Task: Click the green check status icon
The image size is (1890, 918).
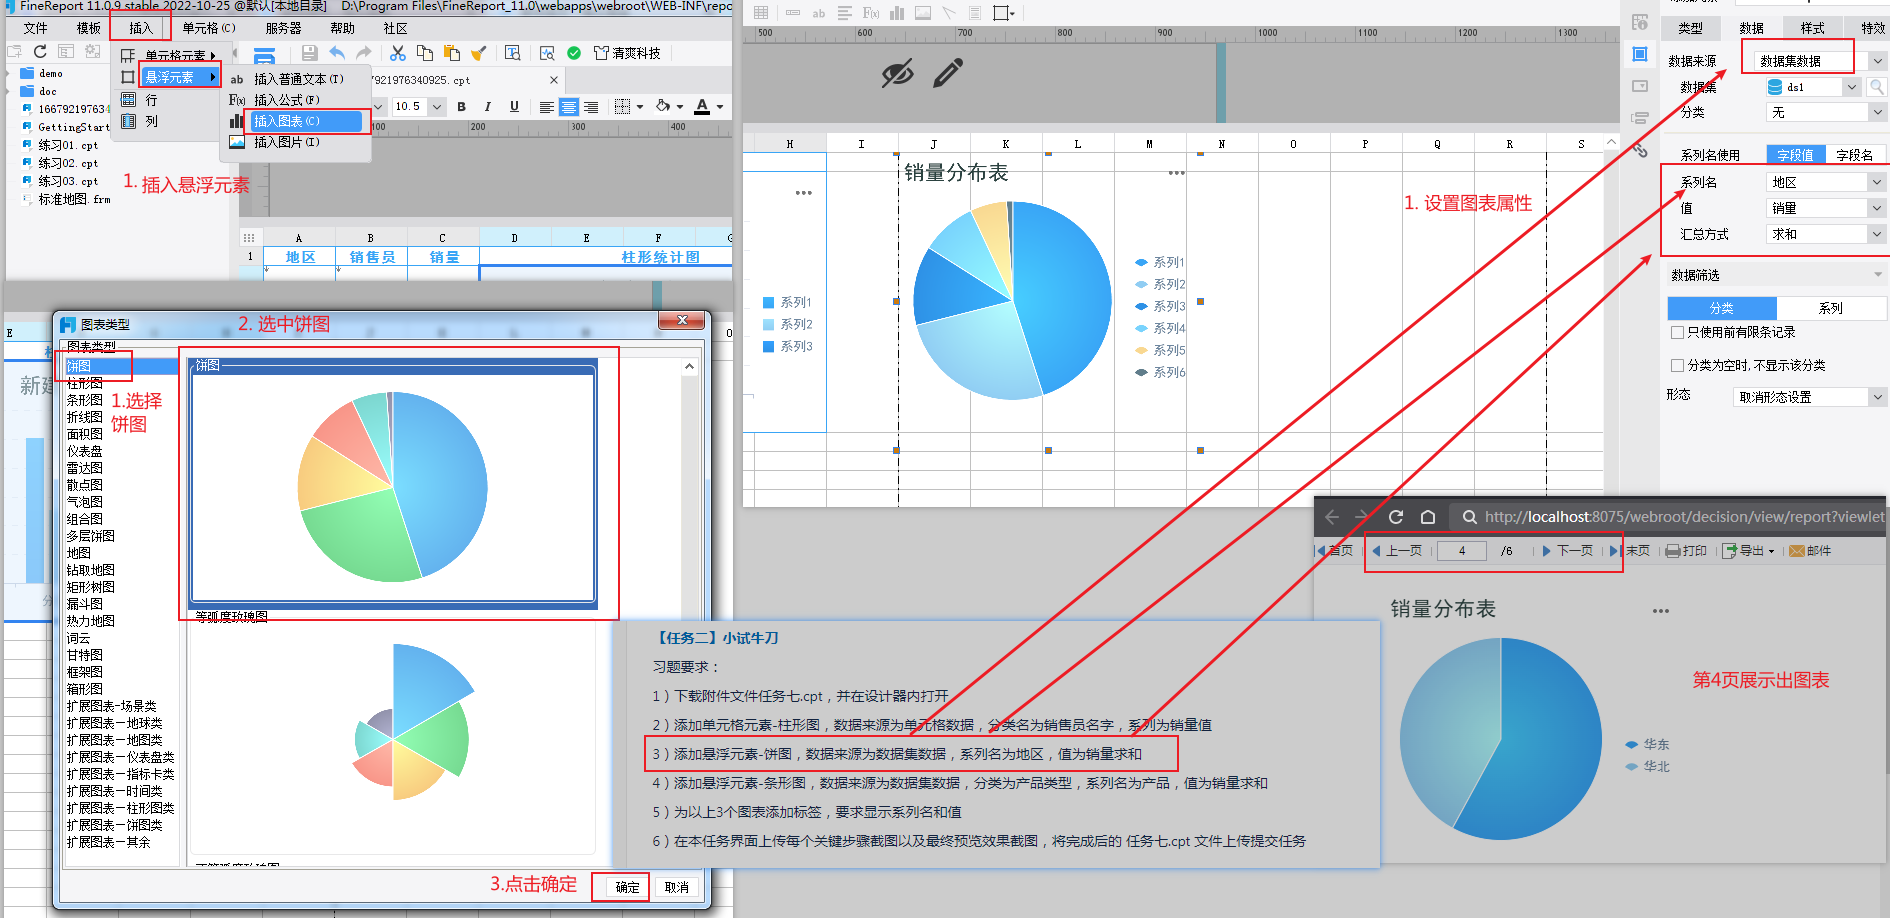Action: click(x=574, y=53)
